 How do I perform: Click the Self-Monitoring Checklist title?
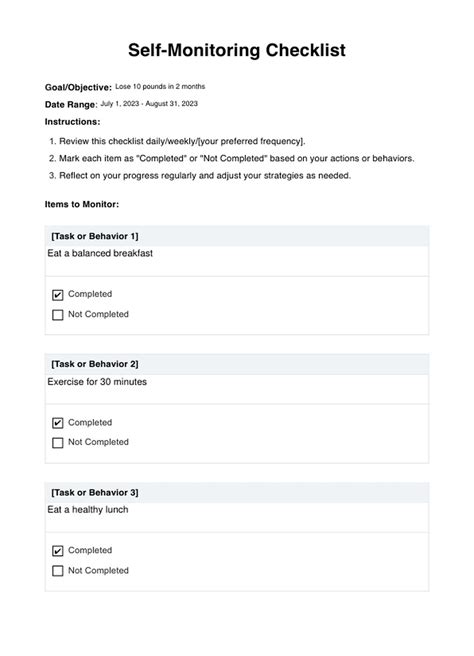point(237,50)
